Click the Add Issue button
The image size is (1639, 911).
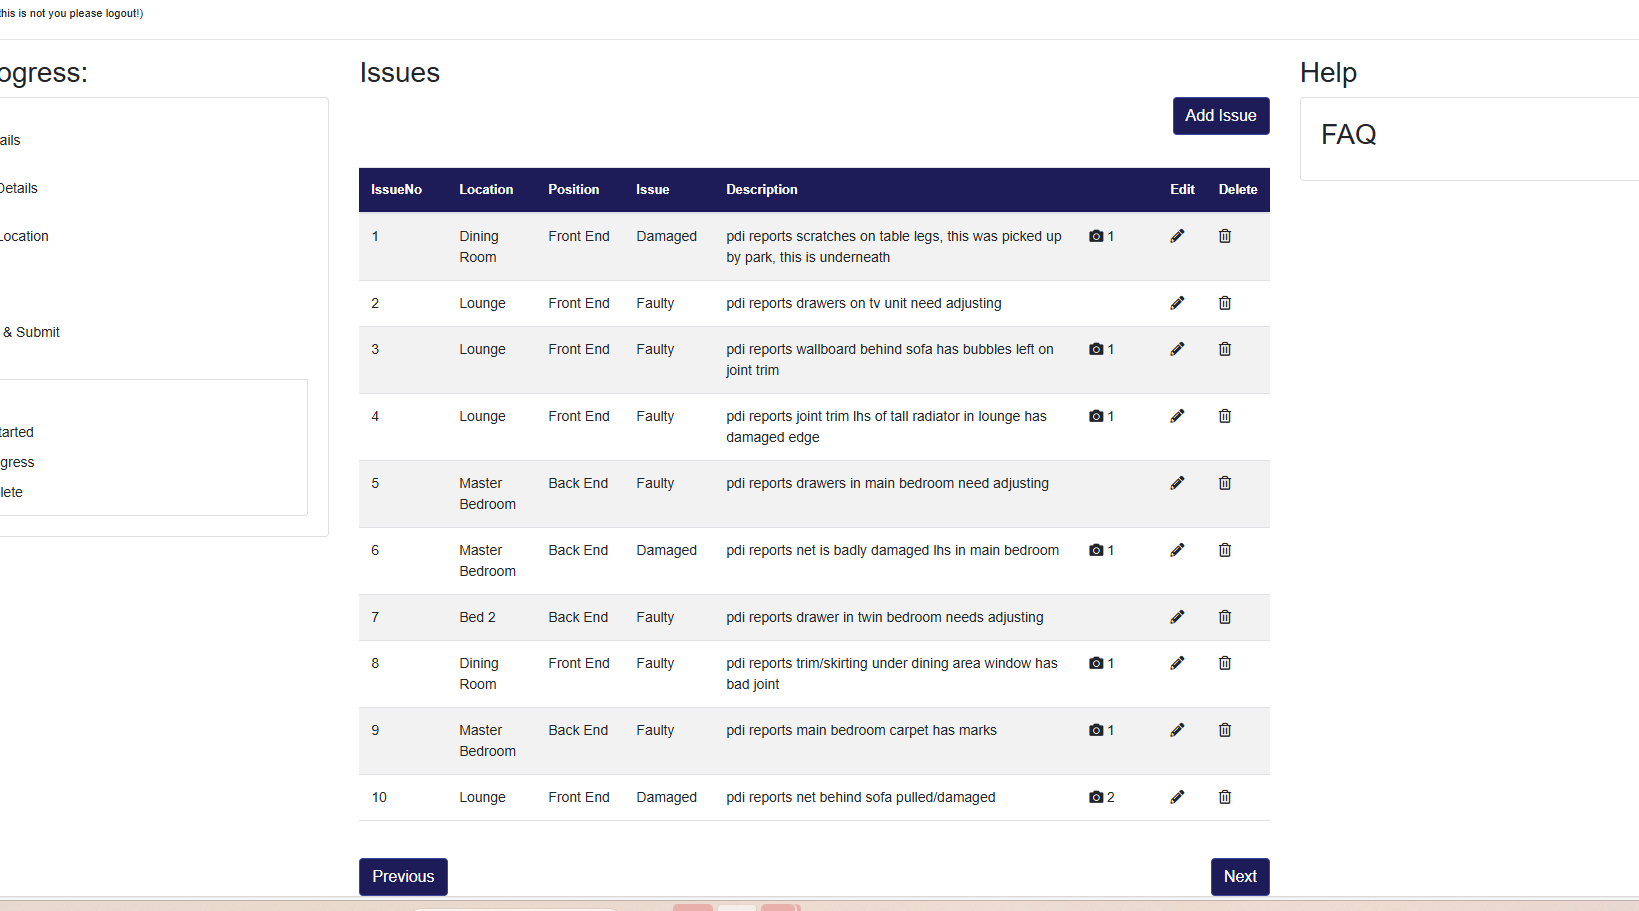pos(1220,116)
